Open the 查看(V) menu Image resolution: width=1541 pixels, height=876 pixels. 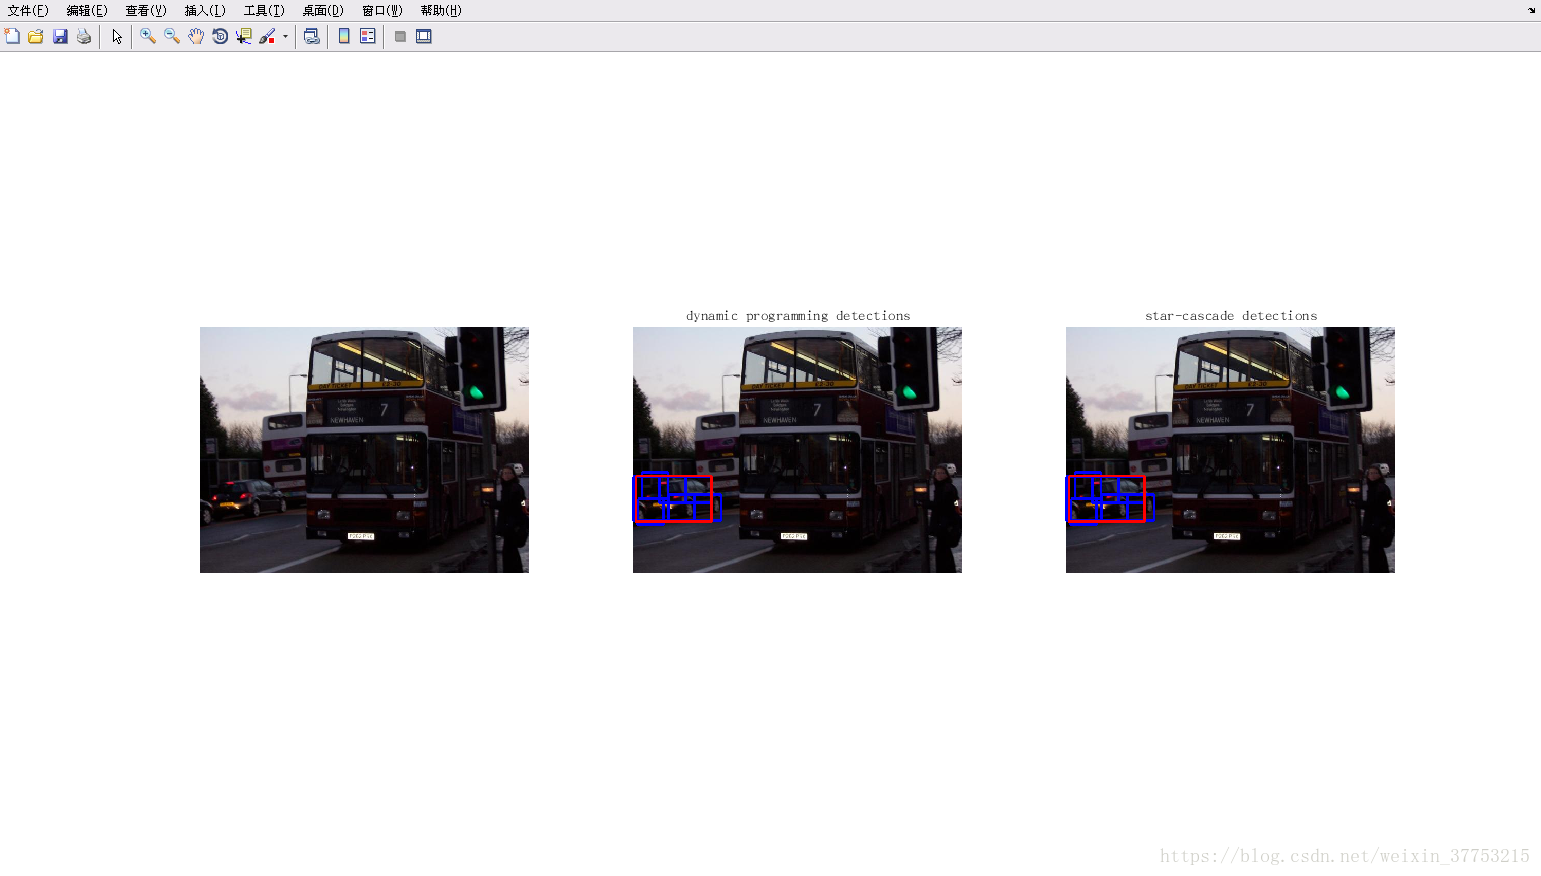[146, 10]
